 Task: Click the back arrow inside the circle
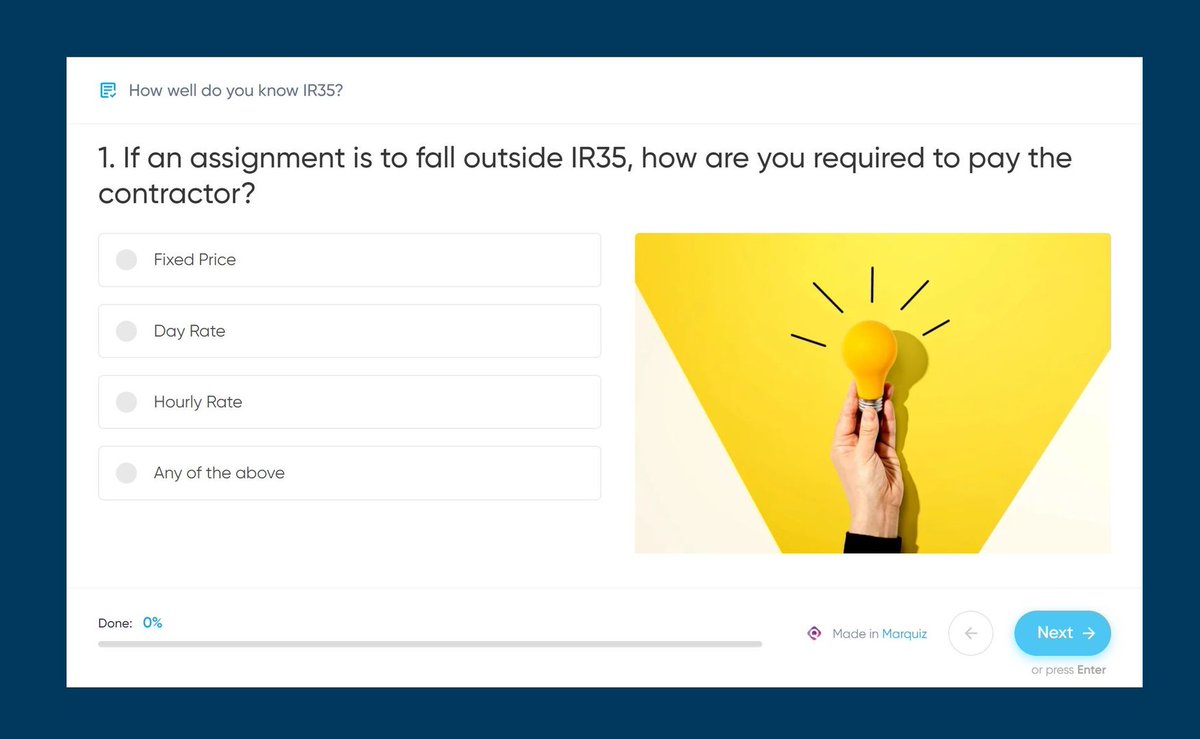(970, 633)
